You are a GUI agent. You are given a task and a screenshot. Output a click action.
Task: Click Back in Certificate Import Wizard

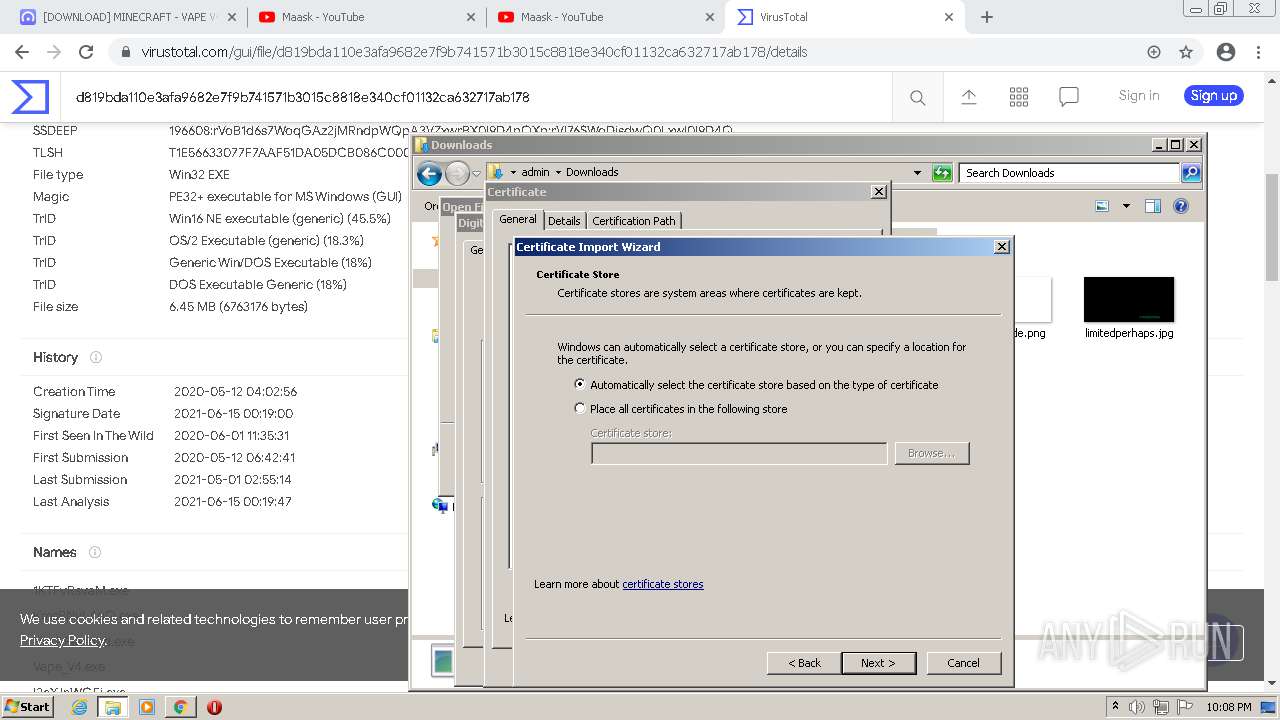(804, 663)
